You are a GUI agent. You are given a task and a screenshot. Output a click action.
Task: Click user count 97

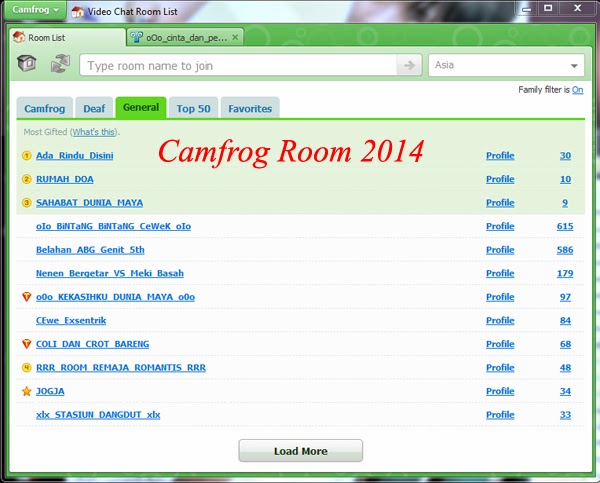pyautogui.click(x=565, y=297)
